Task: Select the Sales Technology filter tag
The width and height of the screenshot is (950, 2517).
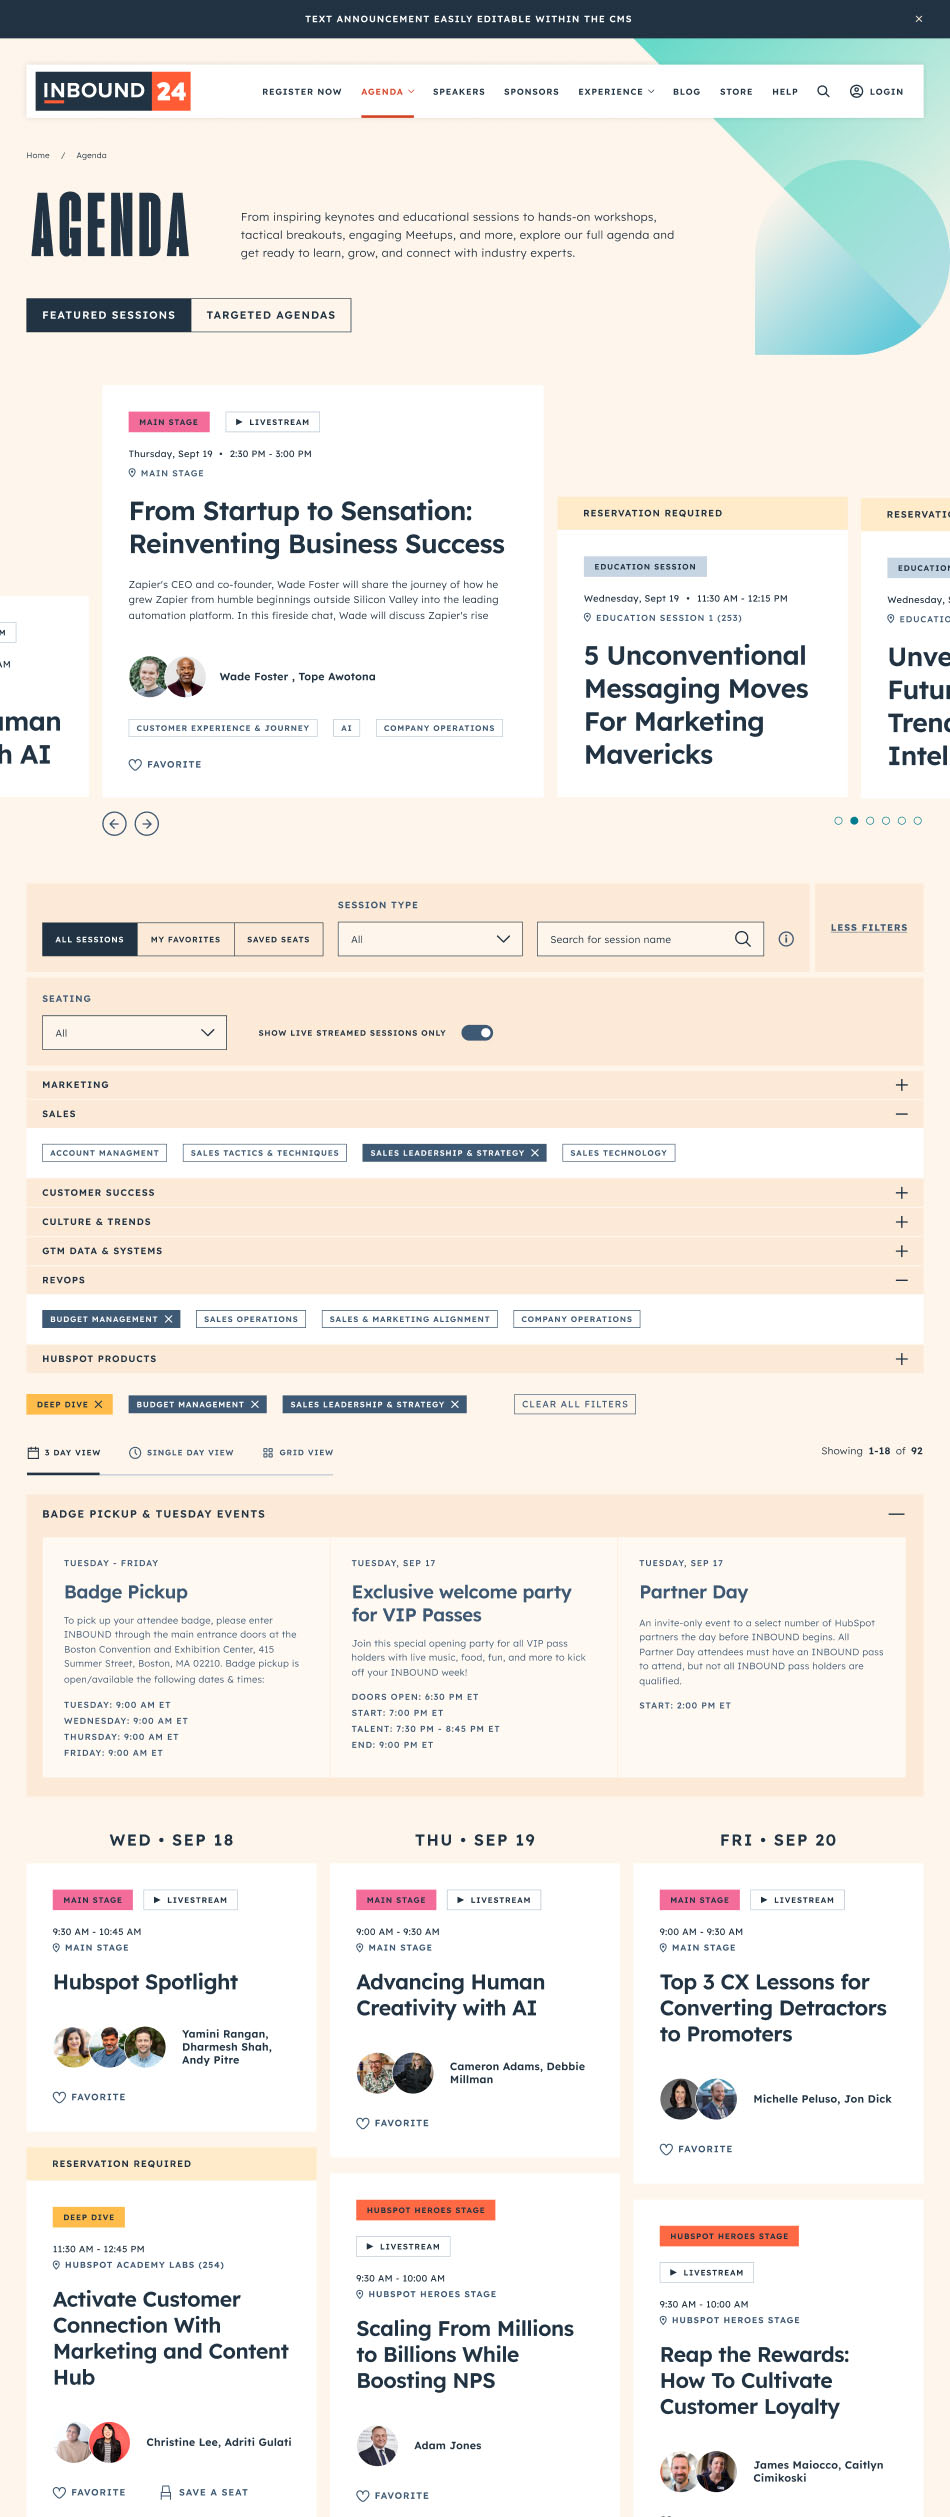Action: (x=619, y=1153)
